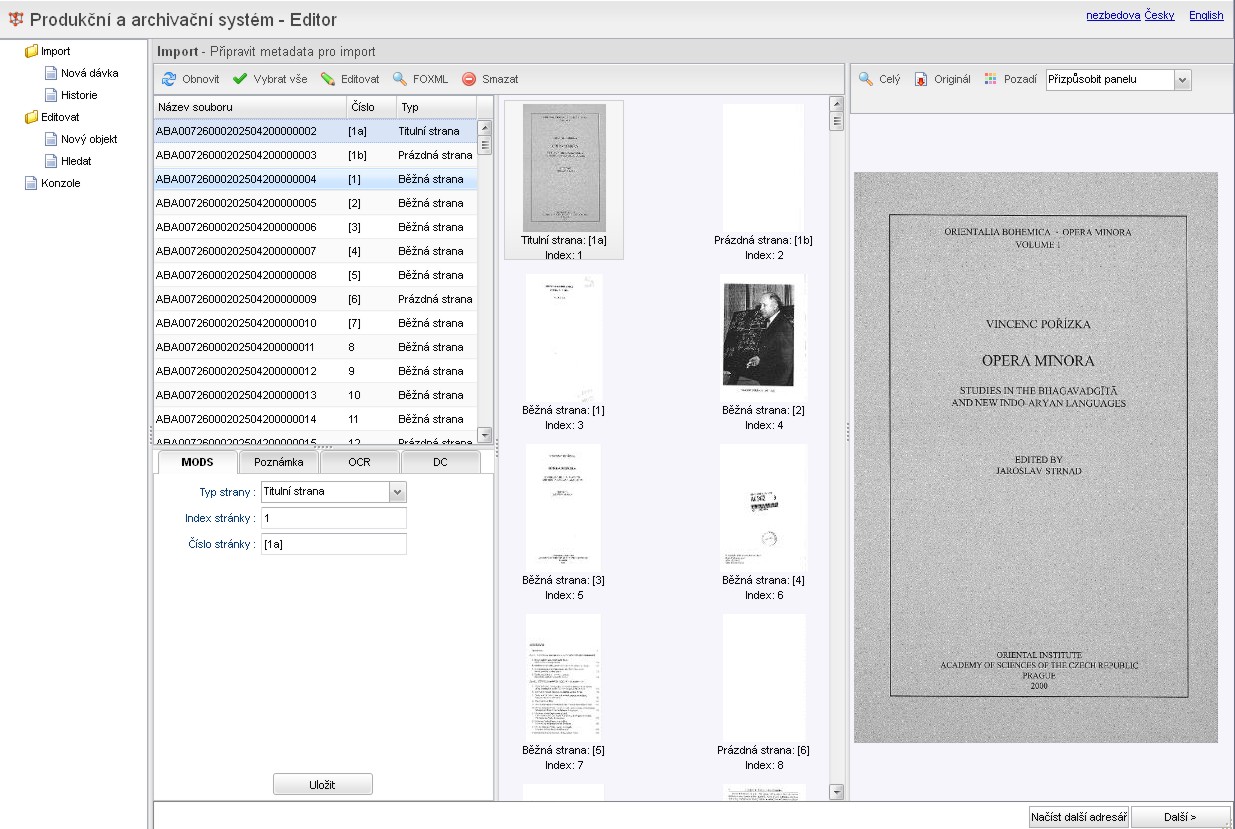Click the Editovat folder icon in tree
Viewport: 1235px width, 829px height.
(x=31, y=117)
